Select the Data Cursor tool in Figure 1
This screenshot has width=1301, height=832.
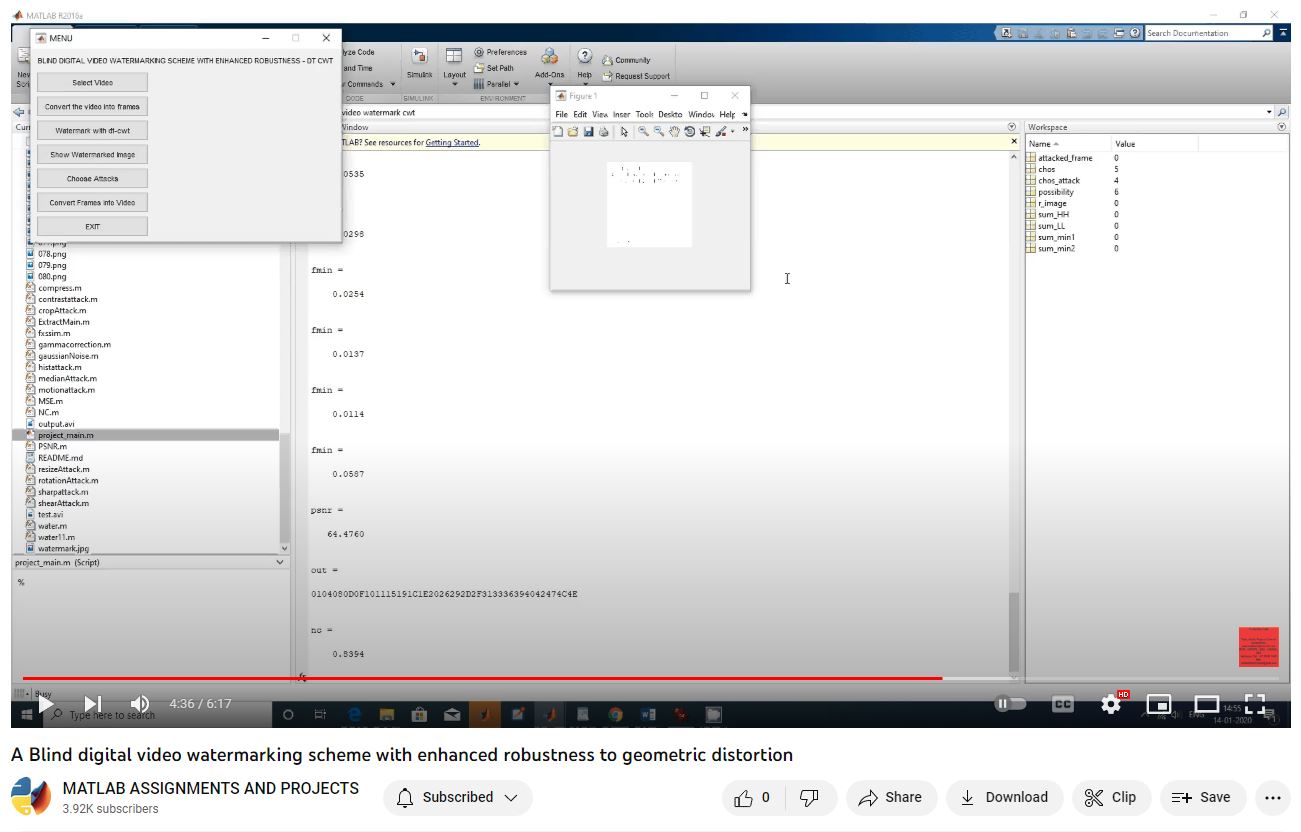(704, 131)
